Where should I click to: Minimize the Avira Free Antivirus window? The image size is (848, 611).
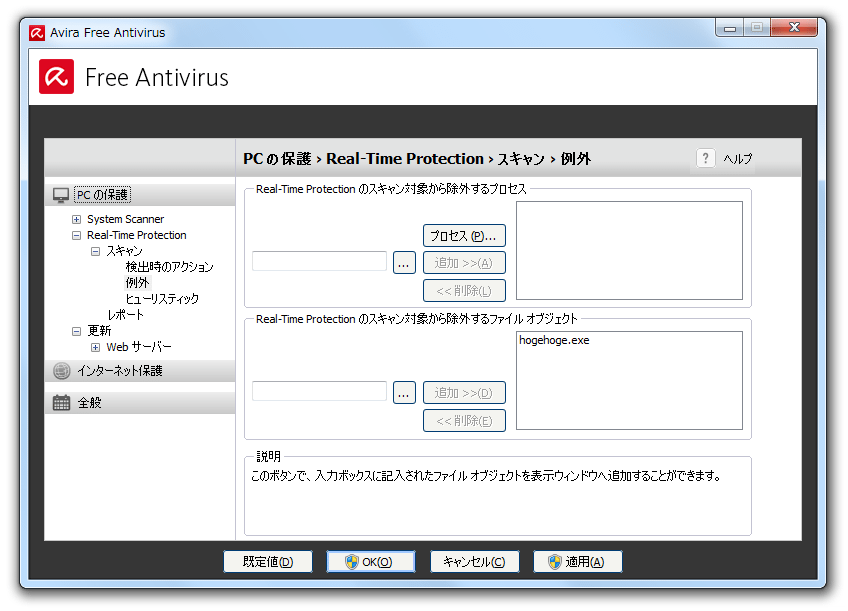pos(730,28)
